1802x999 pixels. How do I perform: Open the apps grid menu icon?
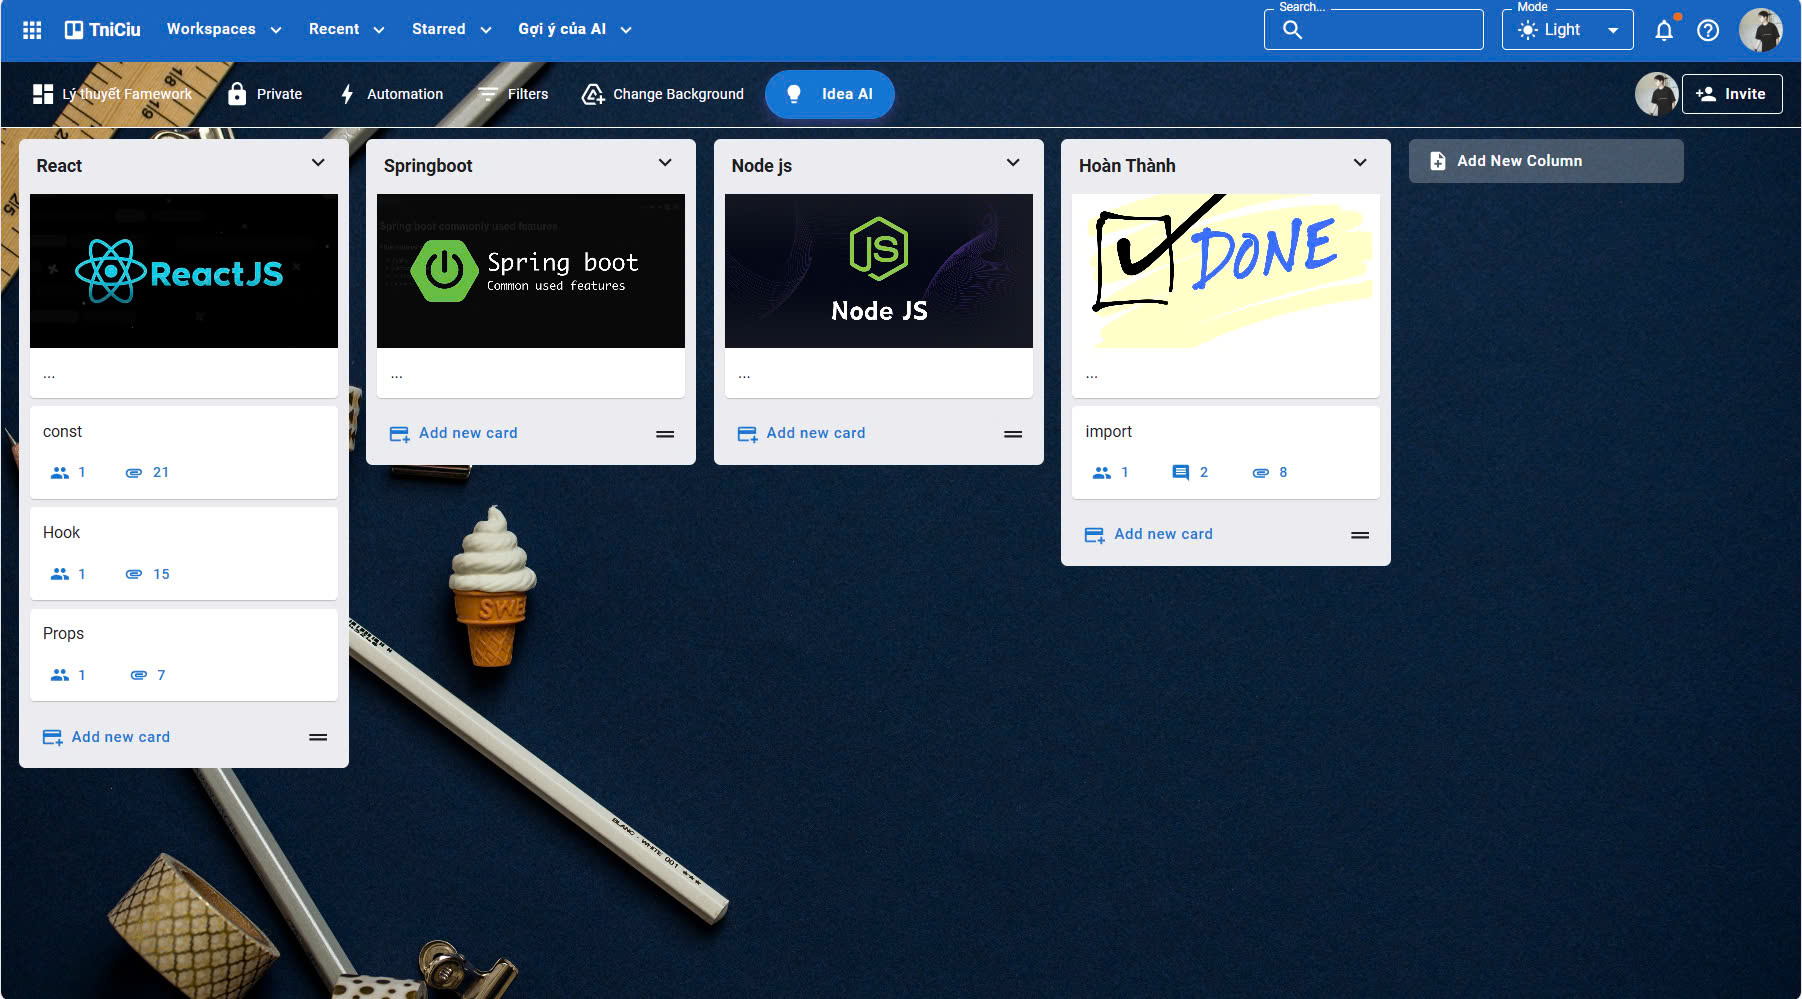point(32,30)
